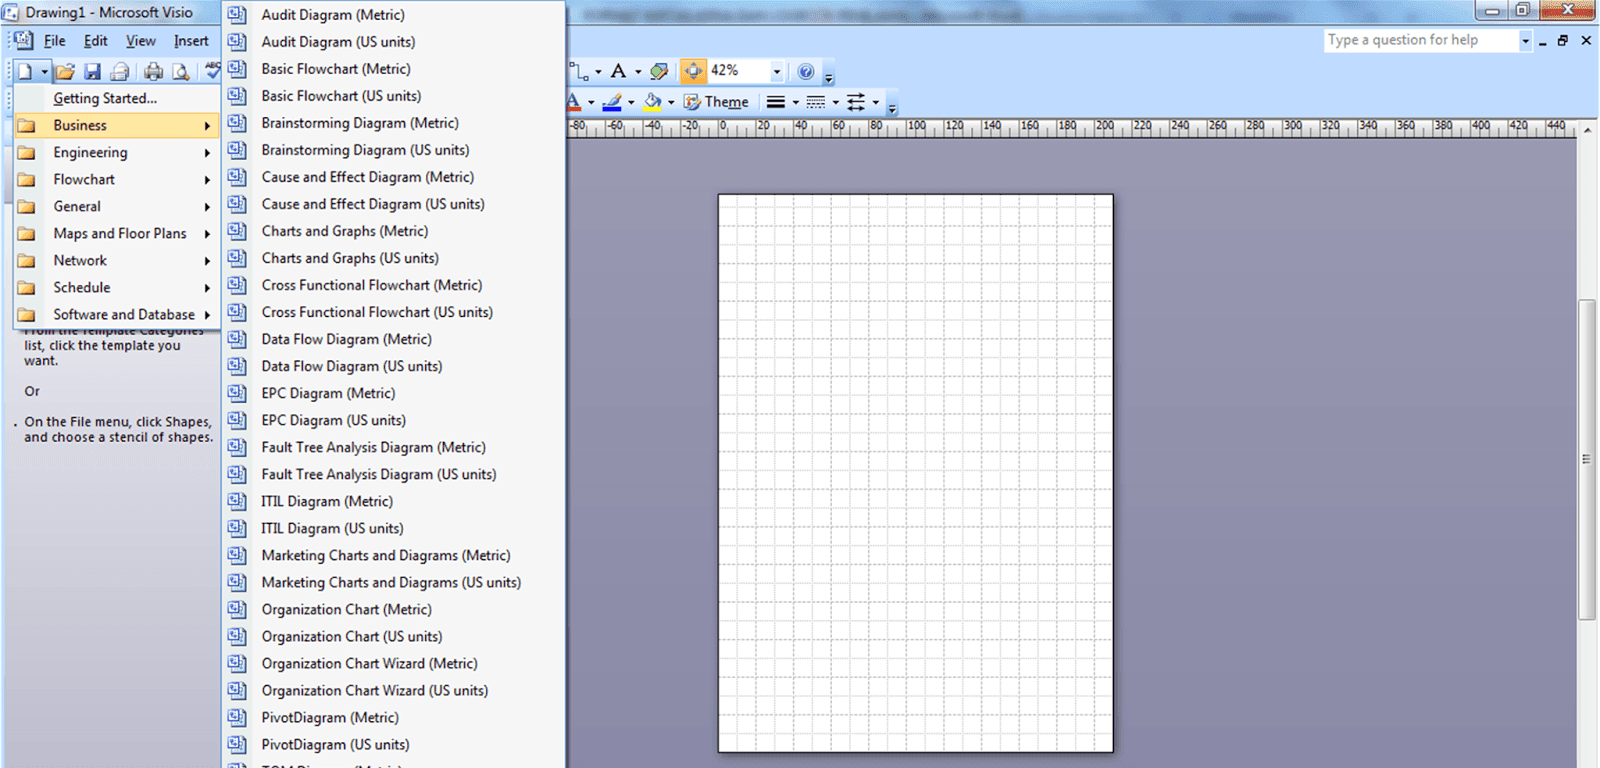Click the Visio document icon beside File menu

pyautogui.click(x=22, y=41)
